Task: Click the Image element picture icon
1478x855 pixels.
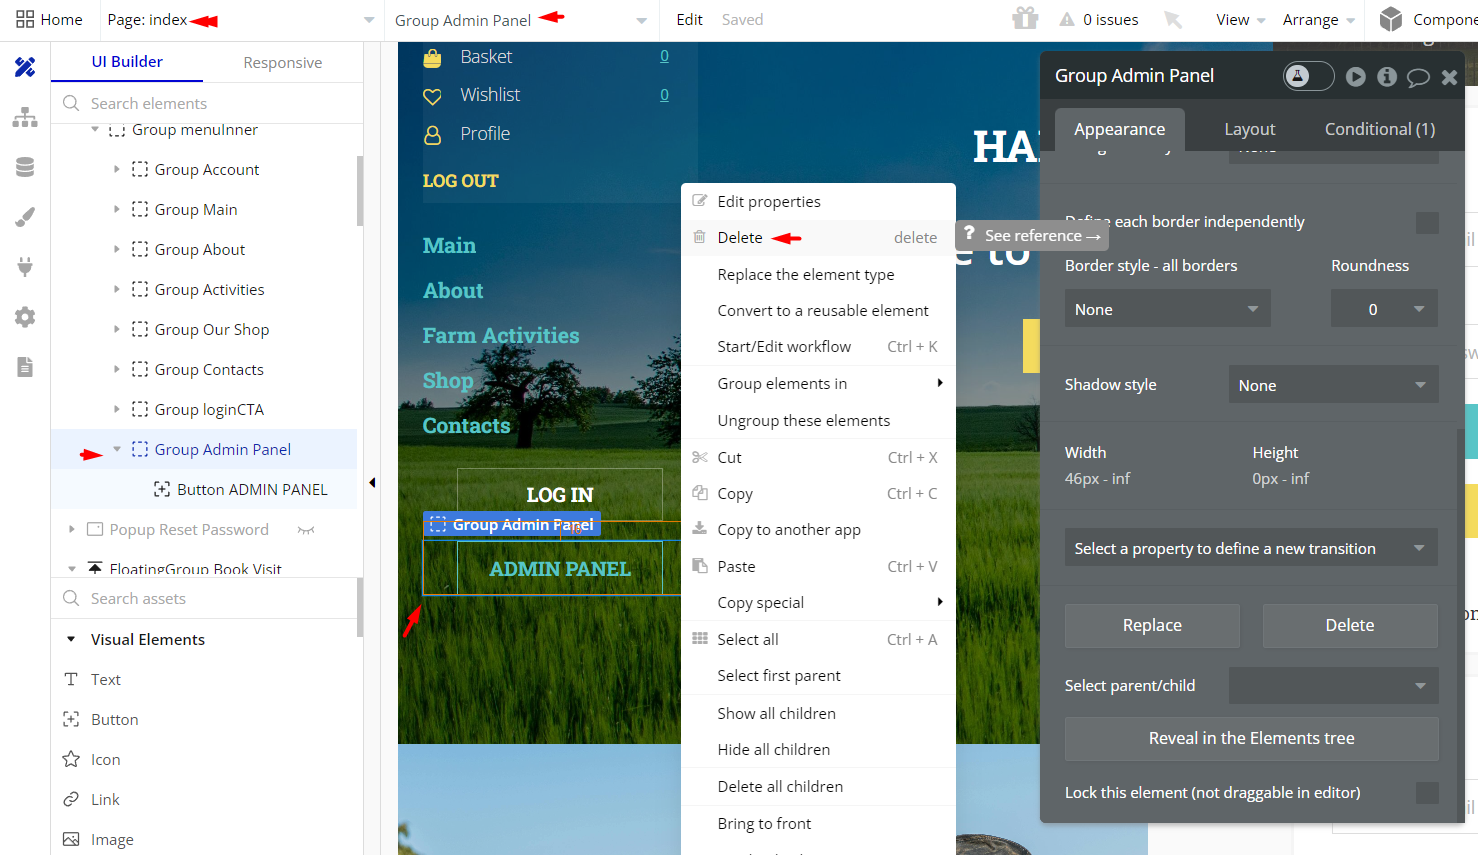Action: [71, 839]
